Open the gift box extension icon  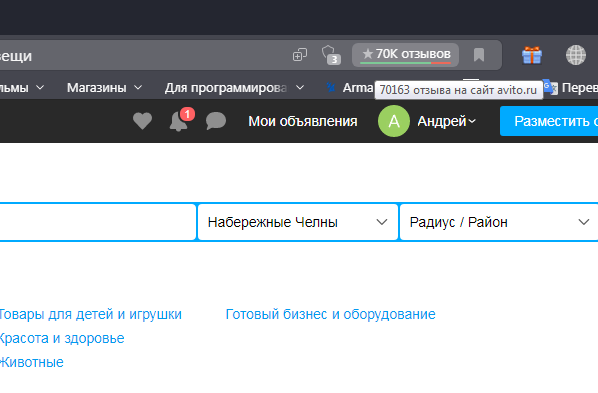pyautogui.click(x=532, y=55)
